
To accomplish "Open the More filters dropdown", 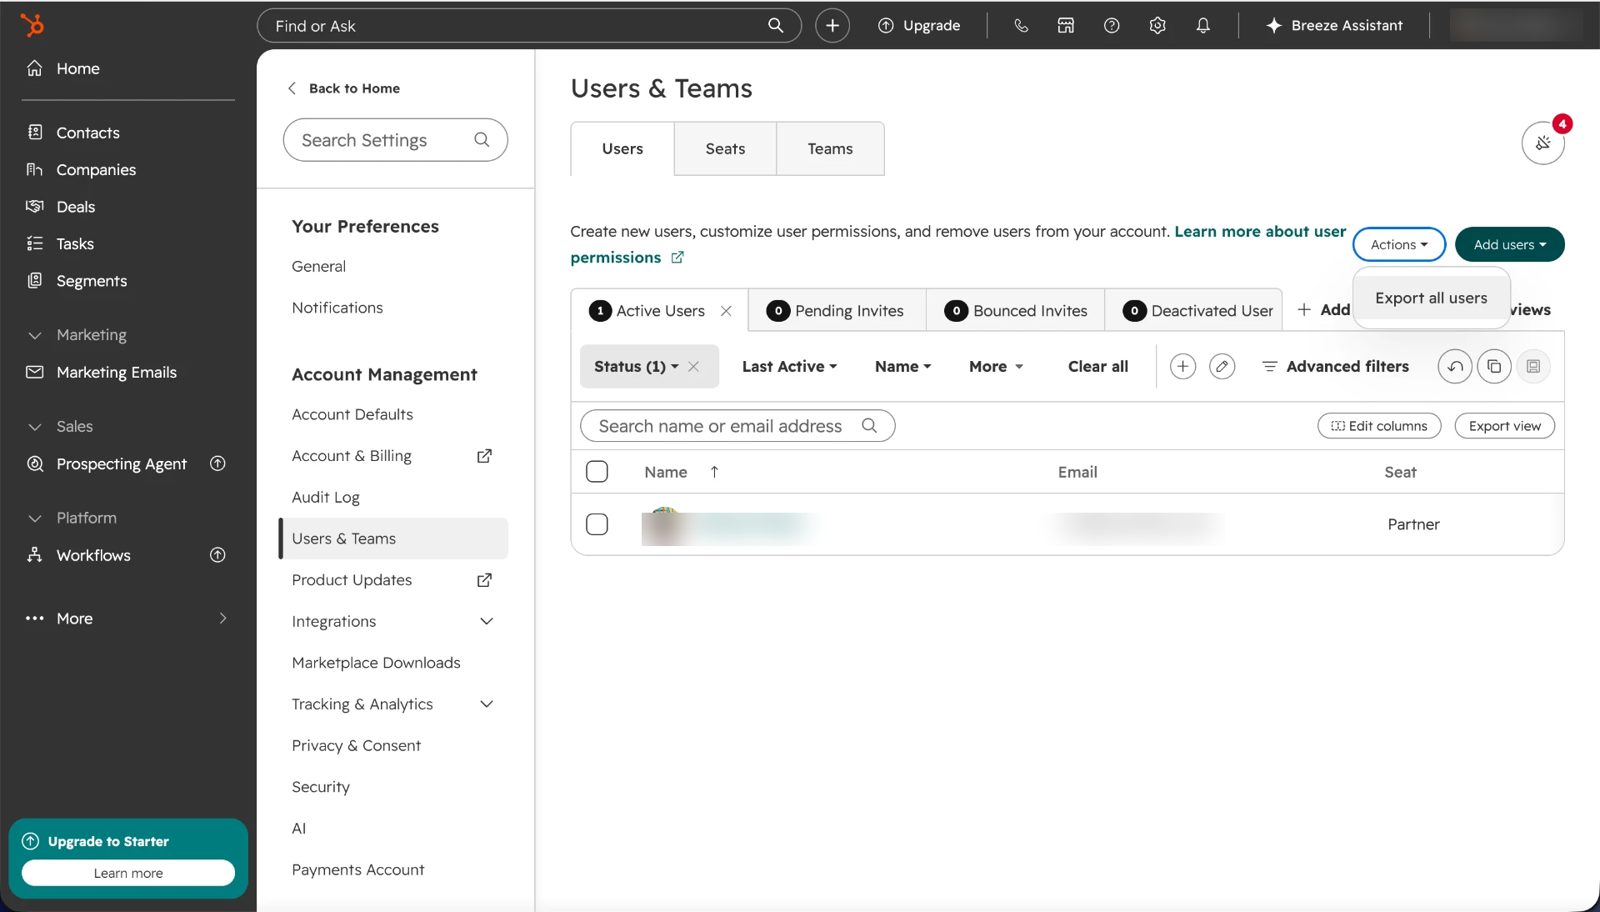I will [x=995, y=366].
